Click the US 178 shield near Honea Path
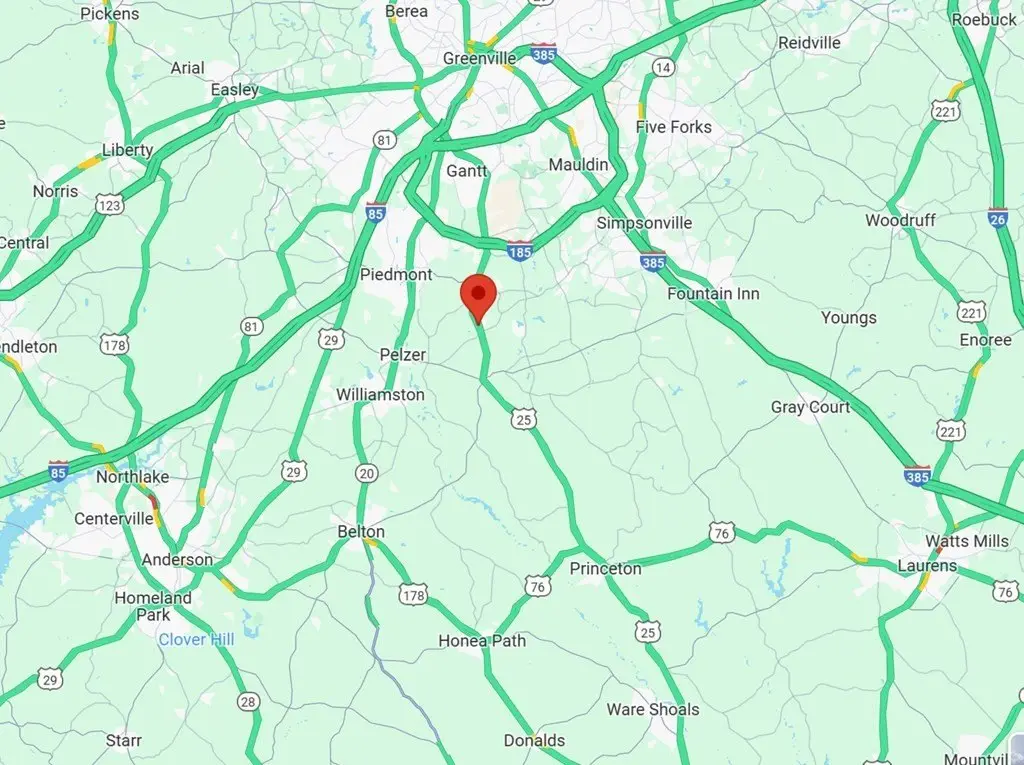 tap(413, 594)
